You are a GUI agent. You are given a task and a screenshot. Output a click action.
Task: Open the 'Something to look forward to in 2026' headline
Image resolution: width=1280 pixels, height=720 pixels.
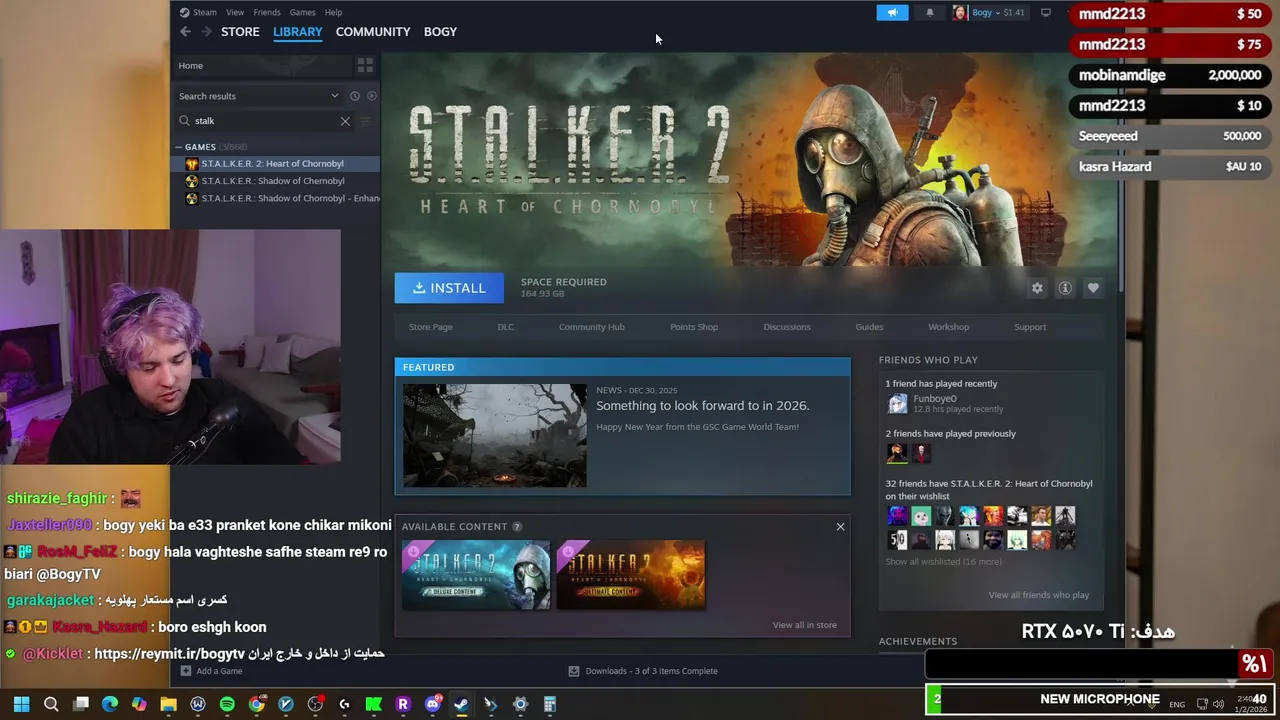coord(703,406)
